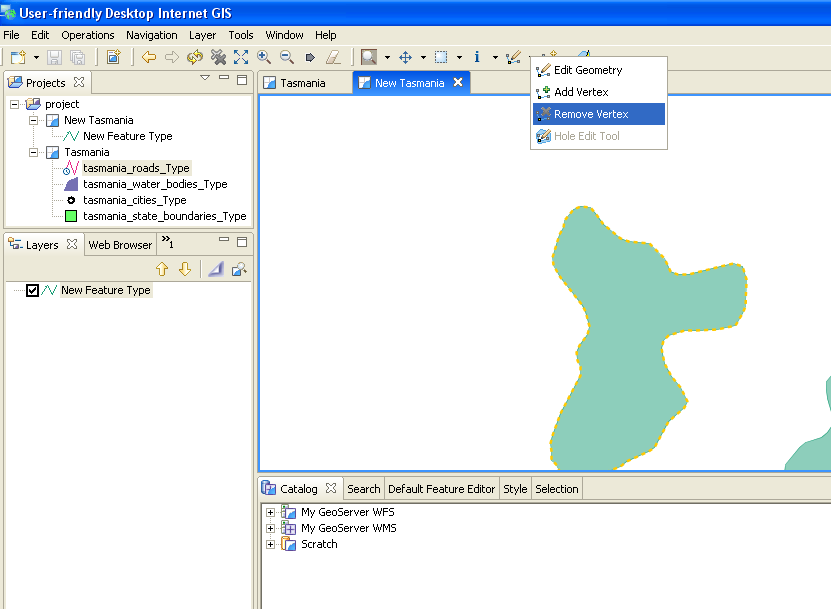Click the Zoom Out magnifier tool
The height and width of the screenshot is (609, 831).
tap(287, 57)
